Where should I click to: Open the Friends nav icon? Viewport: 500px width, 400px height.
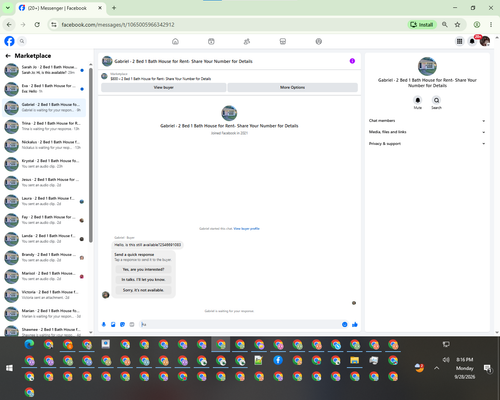tap(247, 41)
